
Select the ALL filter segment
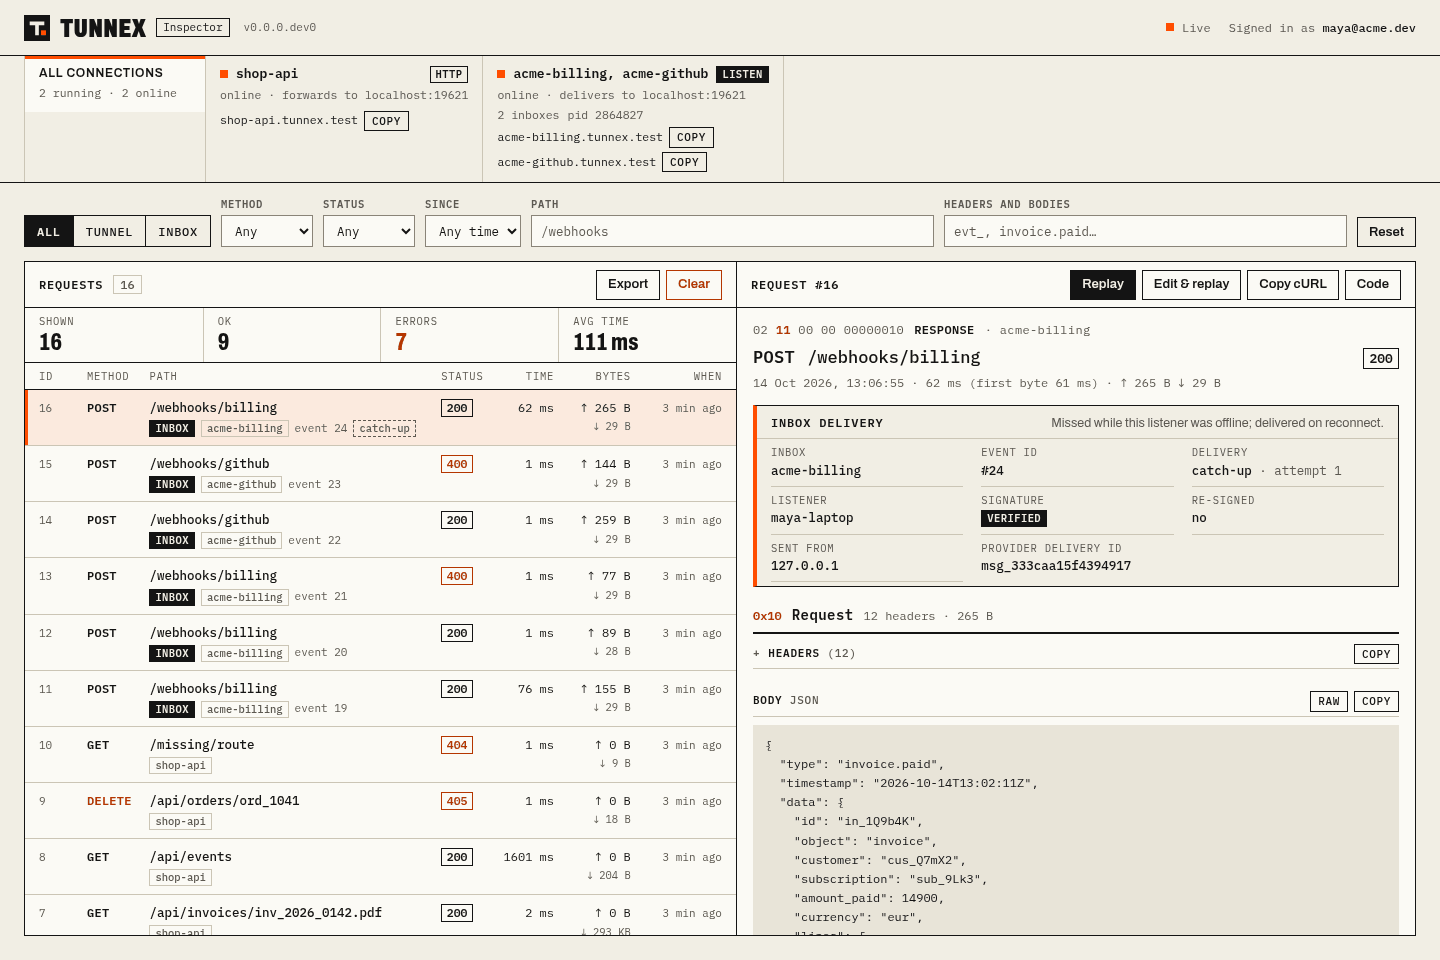click(49, 231)
